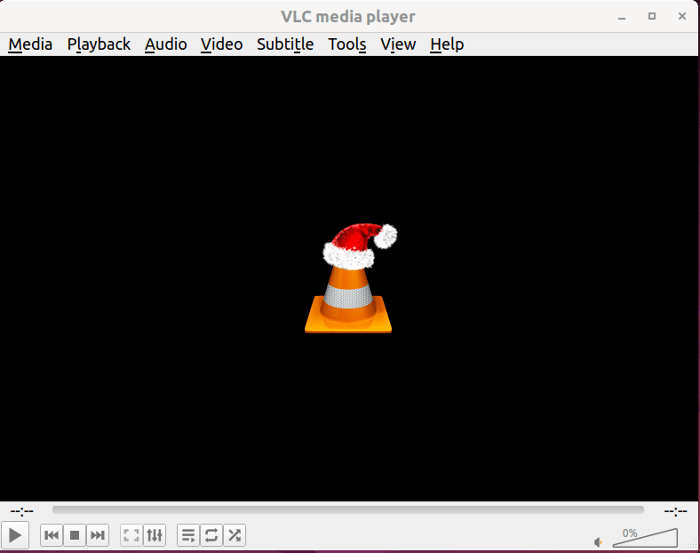
Task: Open the Playback menu
Action: (99, 44)
